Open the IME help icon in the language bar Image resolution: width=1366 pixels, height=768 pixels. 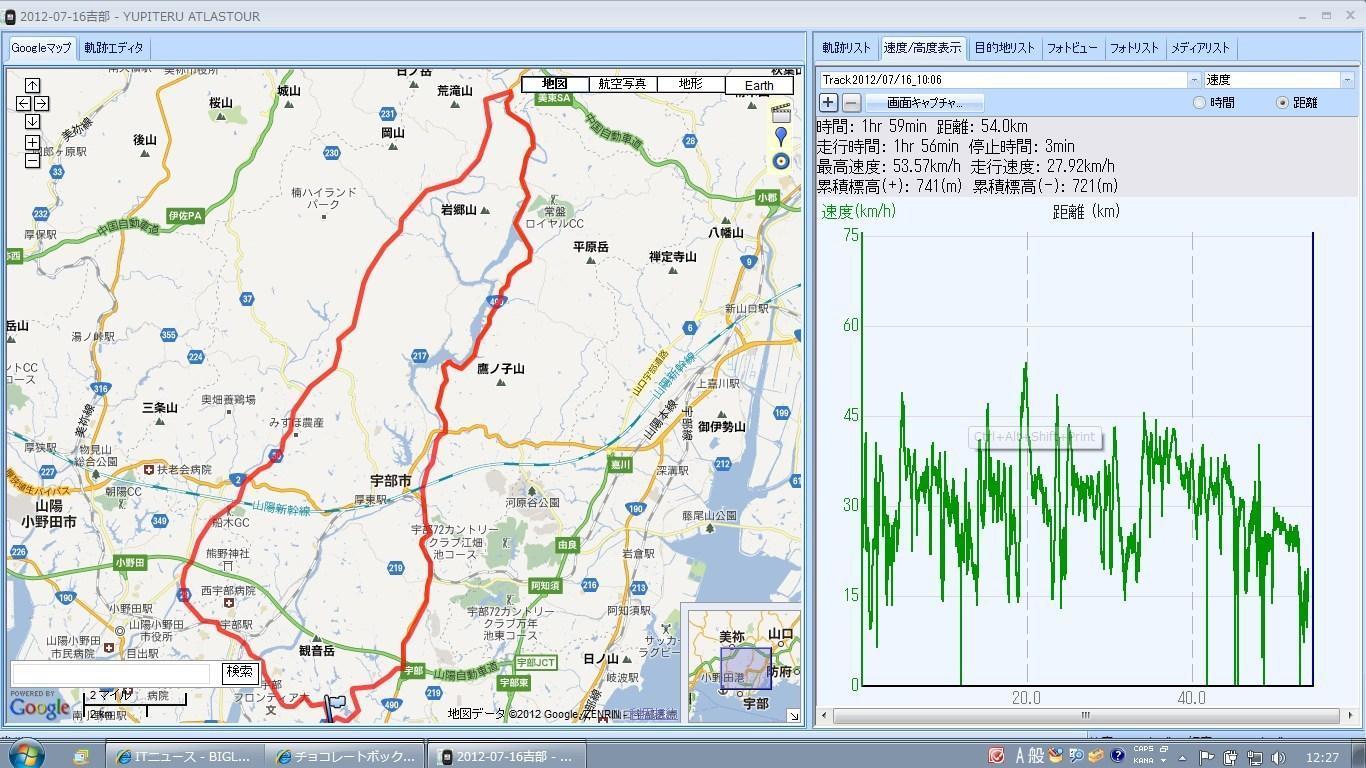tap(1117, 756)
